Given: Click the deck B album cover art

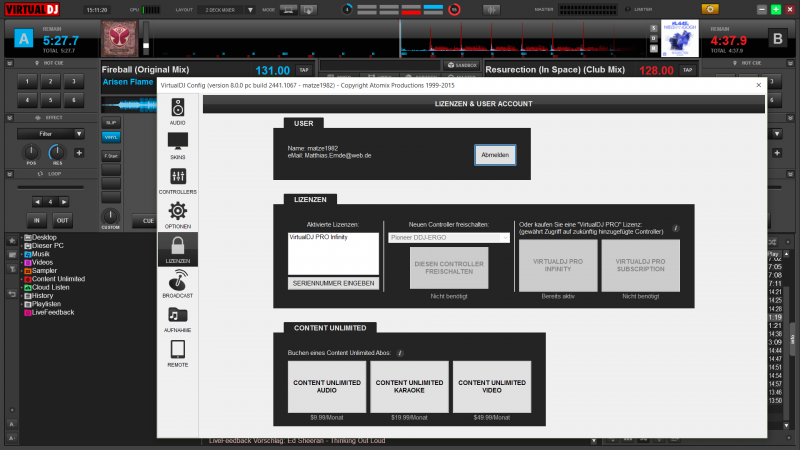Looking at the screenshot, I should 680,38.
